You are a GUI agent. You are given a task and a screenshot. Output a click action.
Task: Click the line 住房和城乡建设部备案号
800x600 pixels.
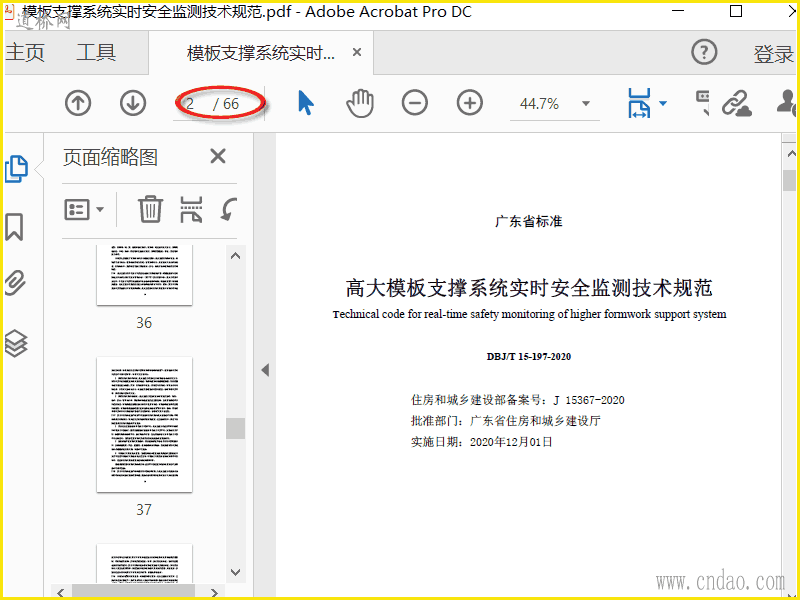(x=518, y=400)
